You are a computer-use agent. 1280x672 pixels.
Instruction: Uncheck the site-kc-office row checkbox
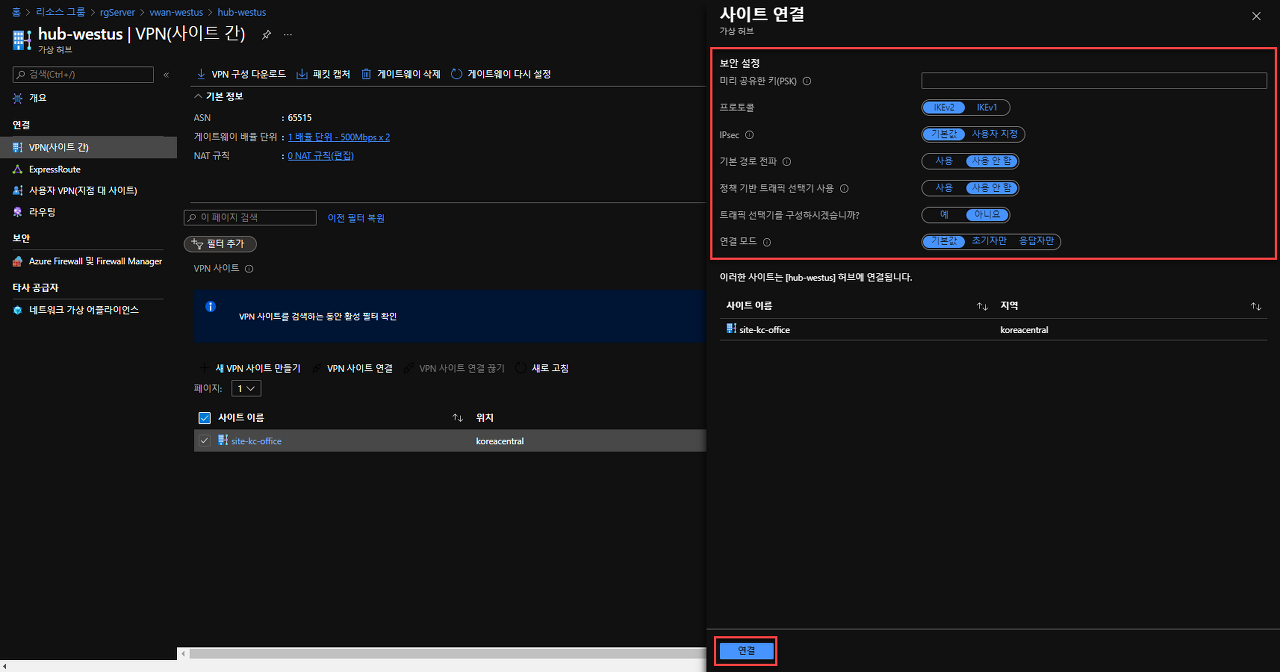205,440
